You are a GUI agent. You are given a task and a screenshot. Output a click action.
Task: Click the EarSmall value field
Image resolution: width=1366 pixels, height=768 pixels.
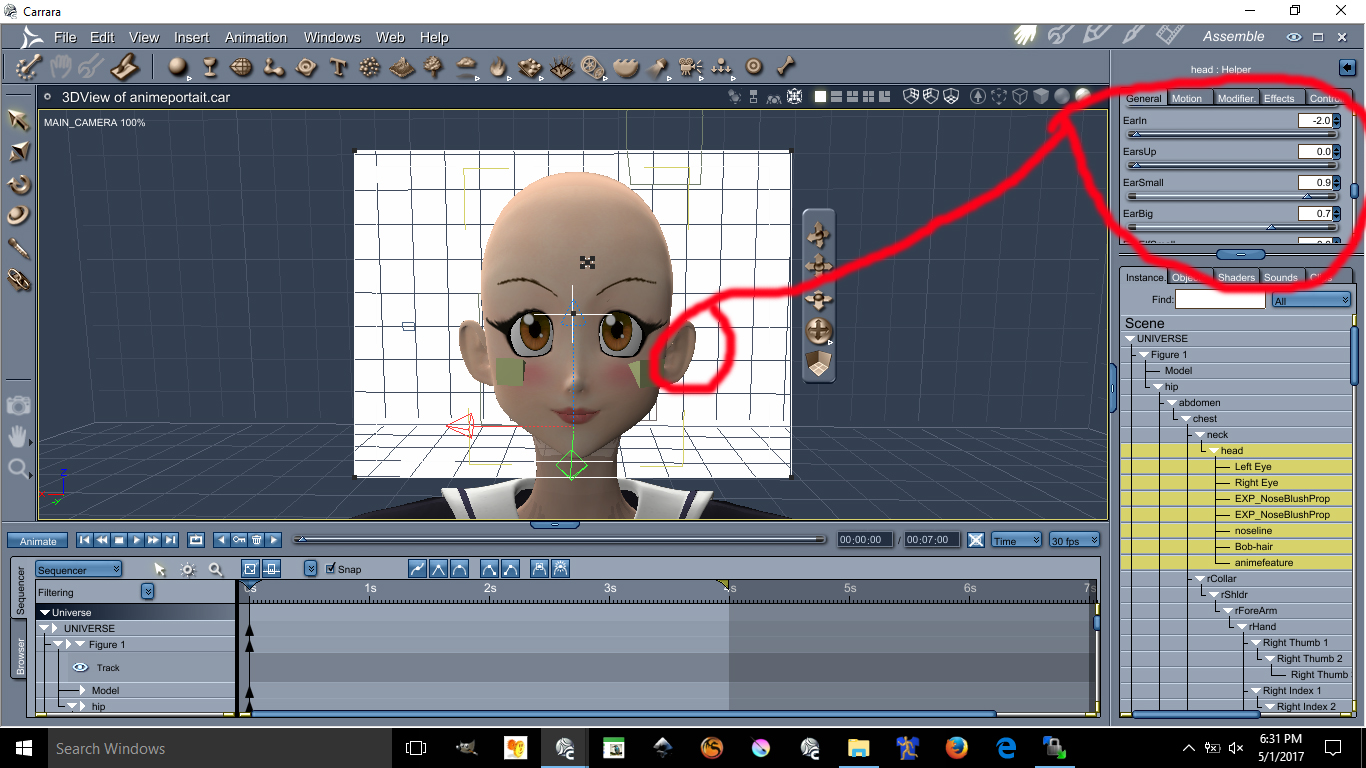click(1315, 183)
